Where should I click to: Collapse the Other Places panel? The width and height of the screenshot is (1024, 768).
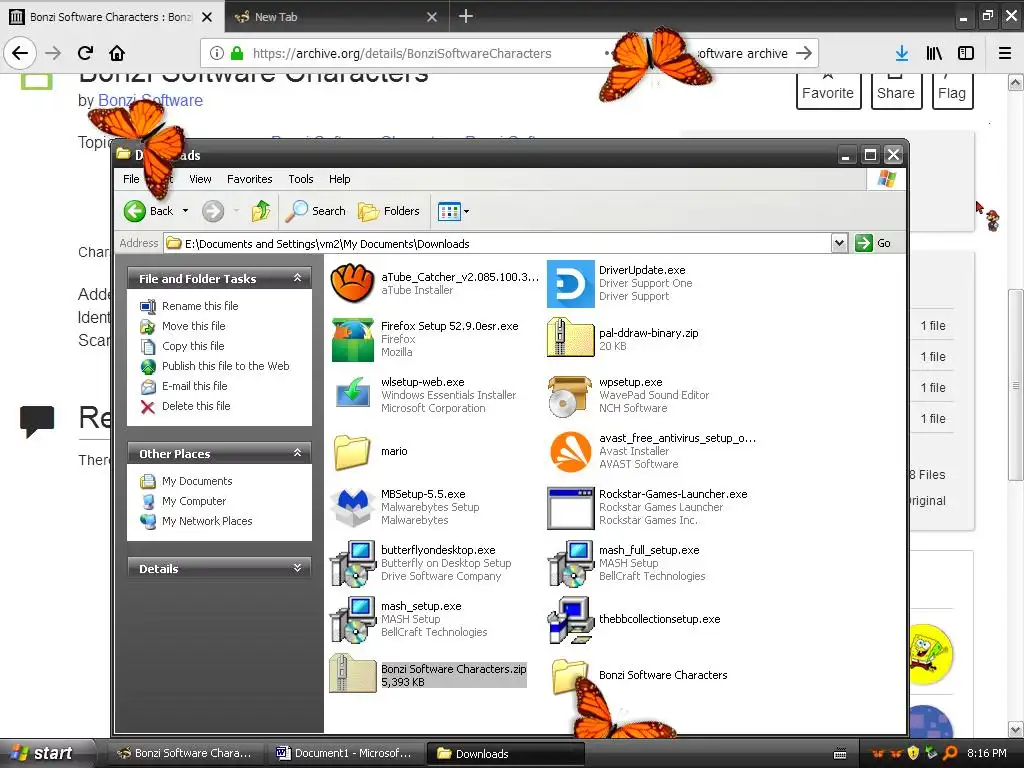coord(297,453)
